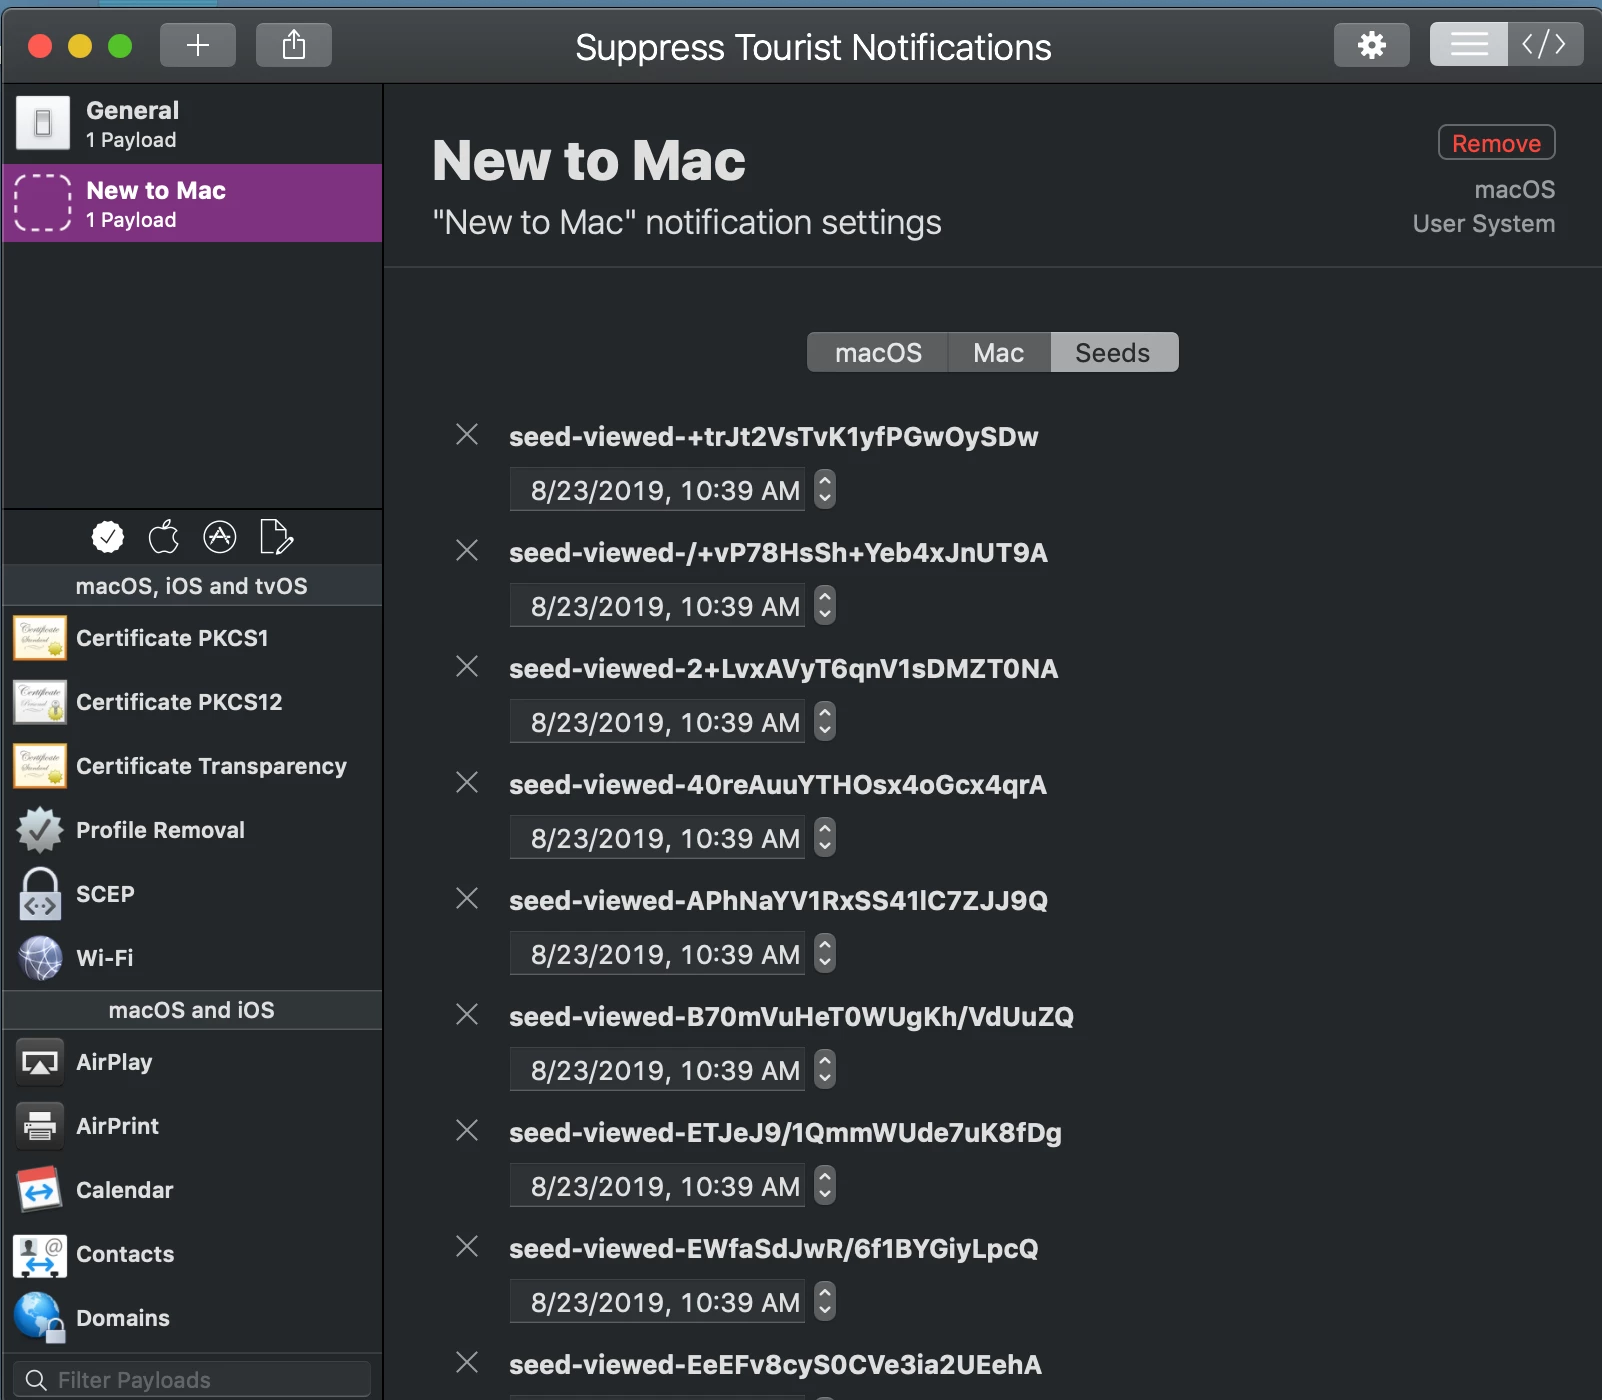Click the plus button to add a profile
The image size is (1602, 1400).
tap(198, 45)
